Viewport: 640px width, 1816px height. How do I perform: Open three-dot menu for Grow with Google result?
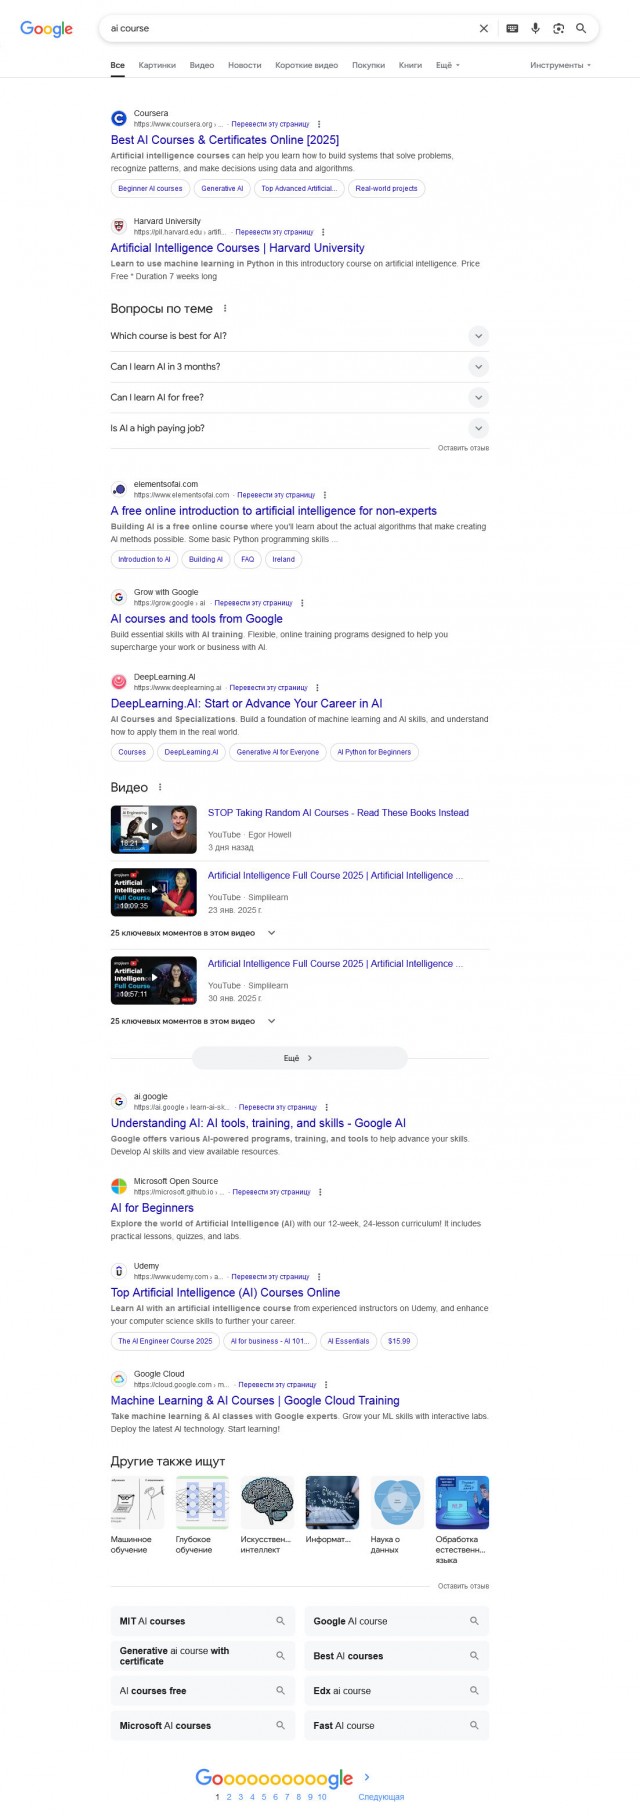pyautogui.click(x=302, y=603)
